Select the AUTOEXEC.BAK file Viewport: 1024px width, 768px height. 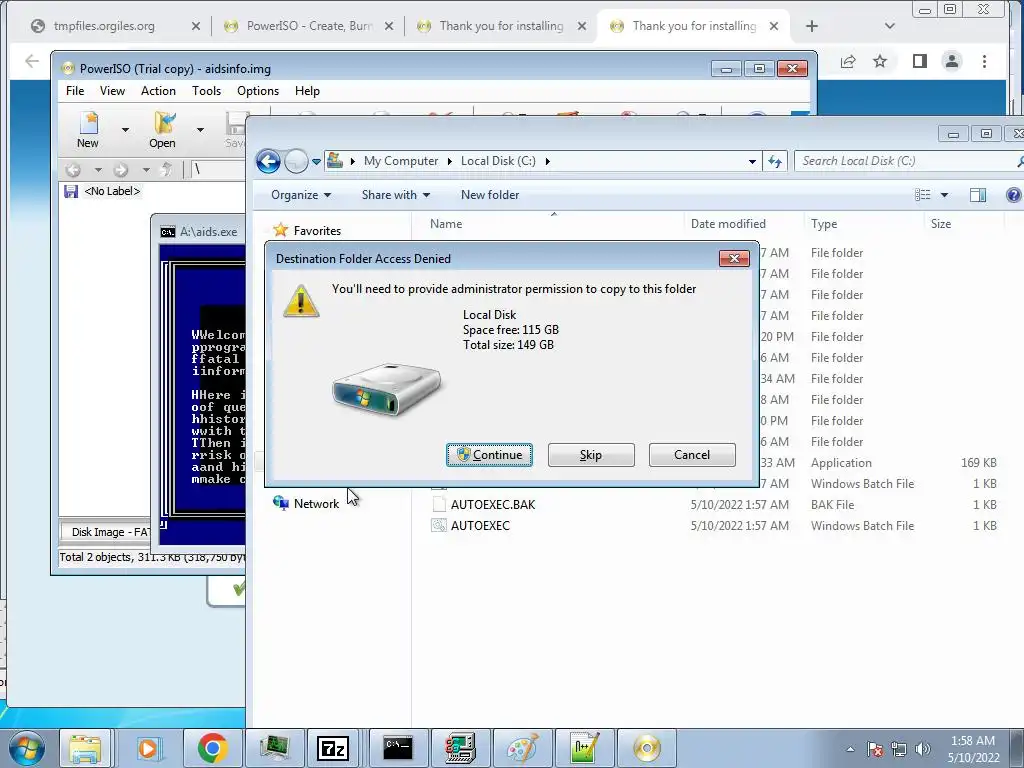pos(492,505)
